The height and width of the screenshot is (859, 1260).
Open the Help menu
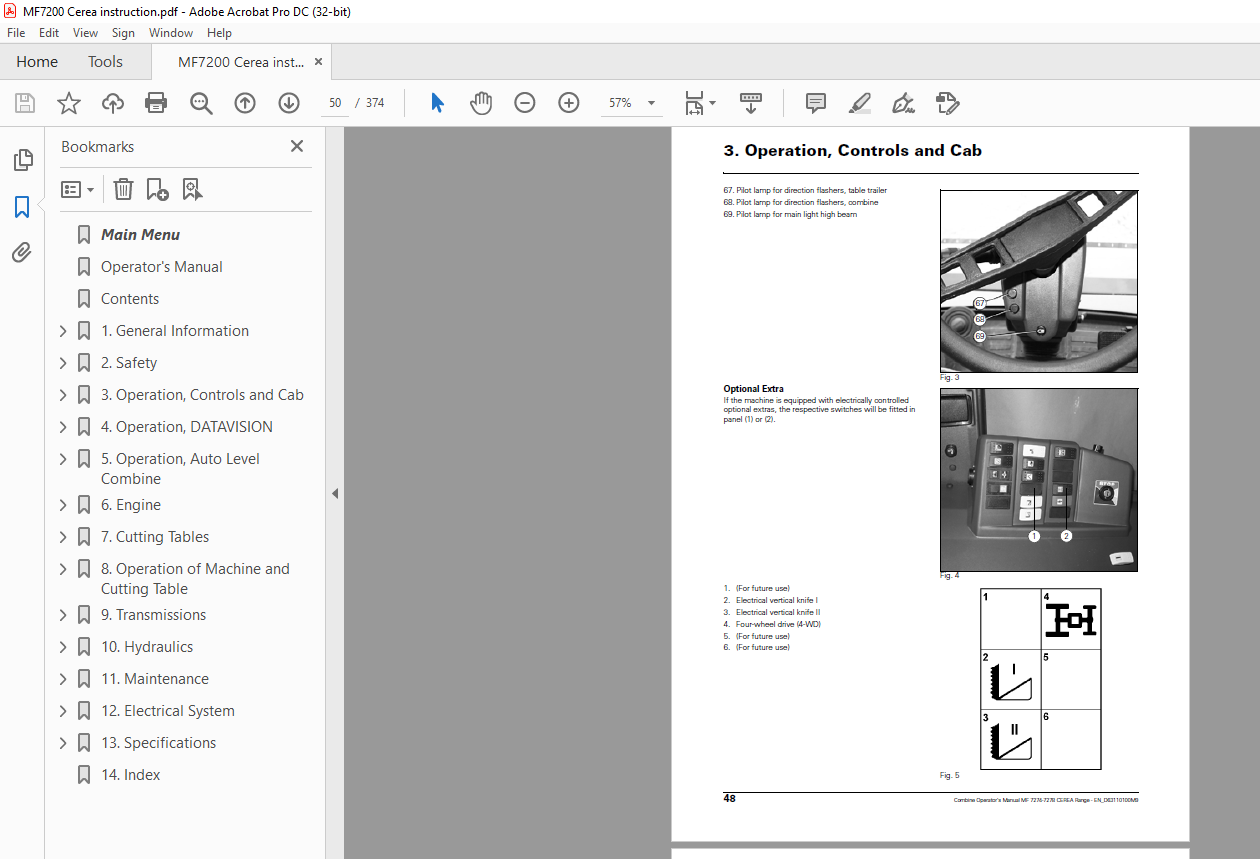[x=219, y=33]
